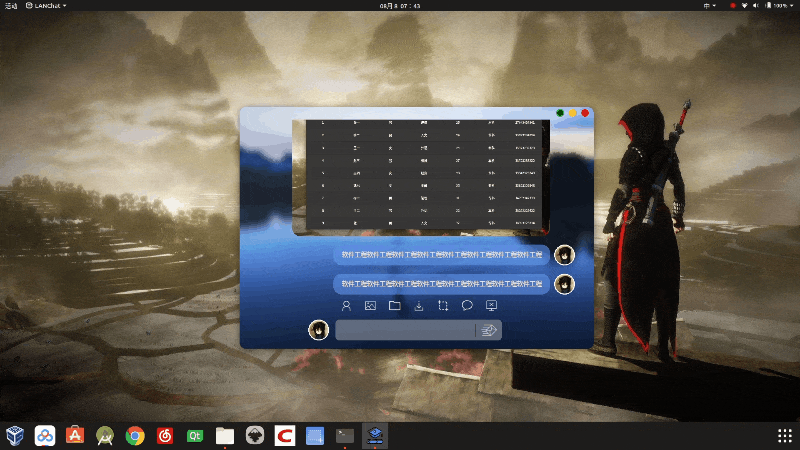Click the second 软件工程 message bubble
The width and height of the screenshot is (800, 450).
[x=441, y=284]
